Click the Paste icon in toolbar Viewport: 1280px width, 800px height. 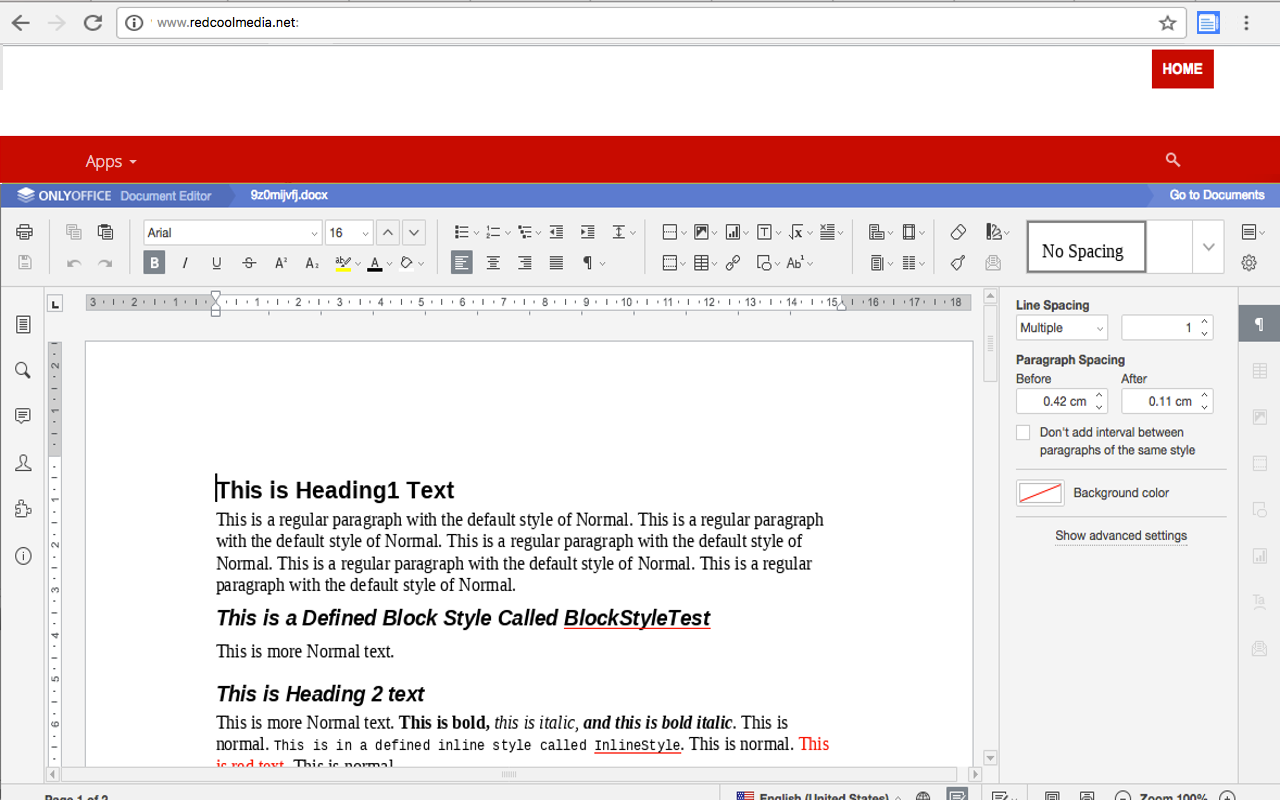point(105,232)
